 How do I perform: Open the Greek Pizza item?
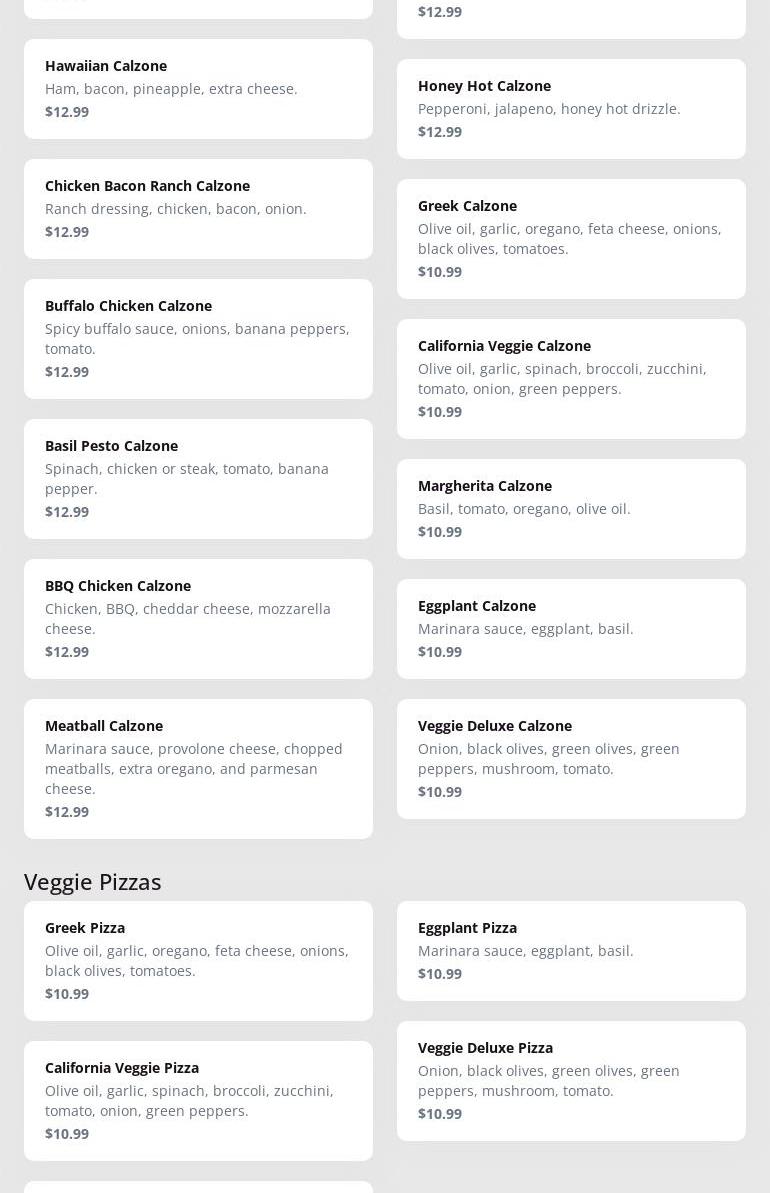[198, 960]
